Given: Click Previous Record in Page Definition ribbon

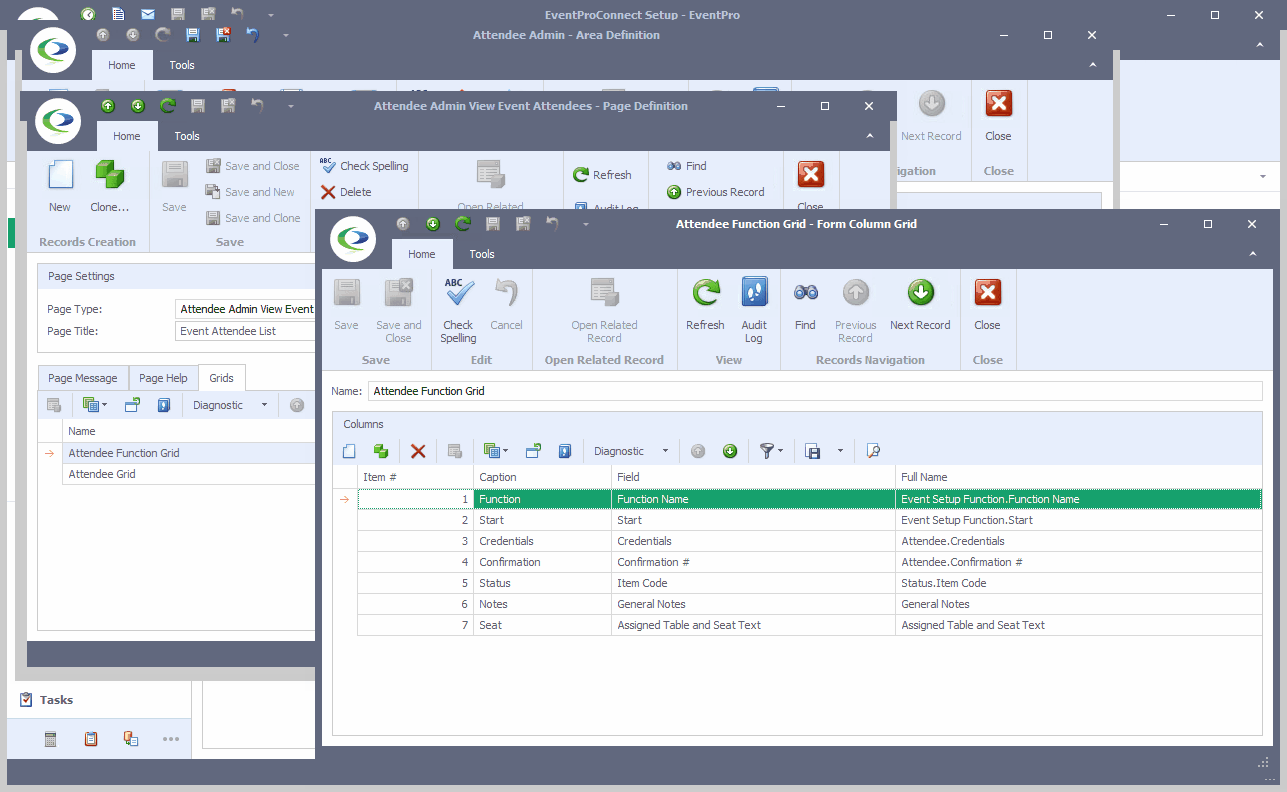Looking at the screenshot, I should click(716, 192).
